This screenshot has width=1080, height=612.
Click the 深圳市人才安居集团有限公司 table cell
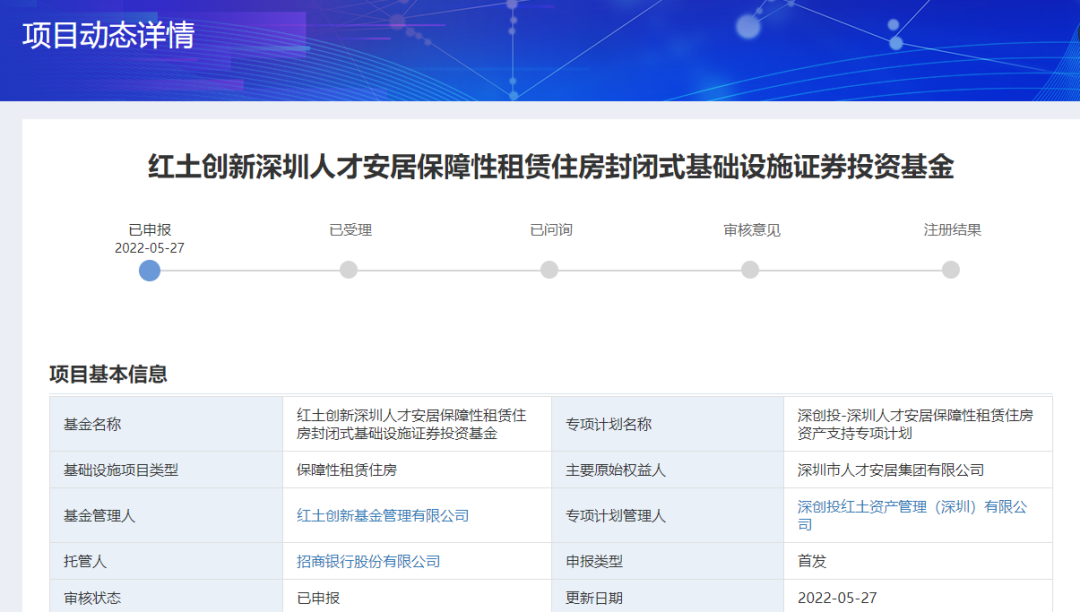(x=891, y=470)
